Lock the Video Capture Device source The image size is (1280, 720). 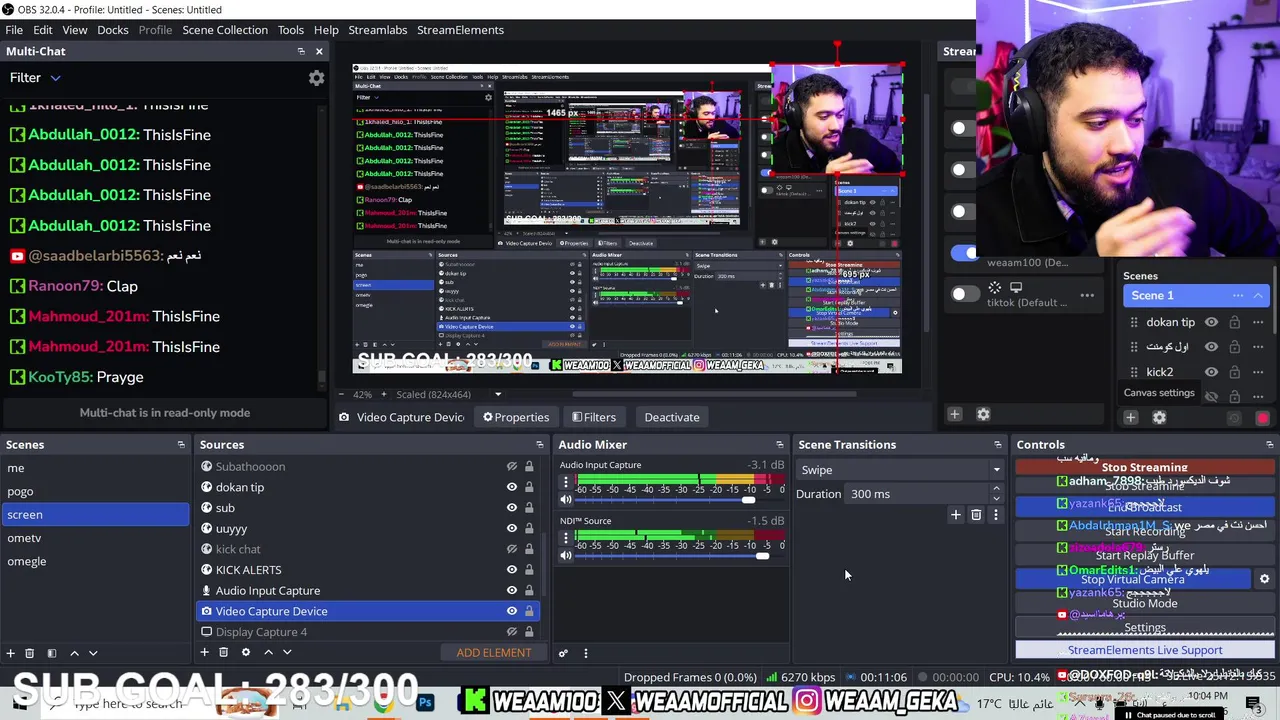point(529,611)
